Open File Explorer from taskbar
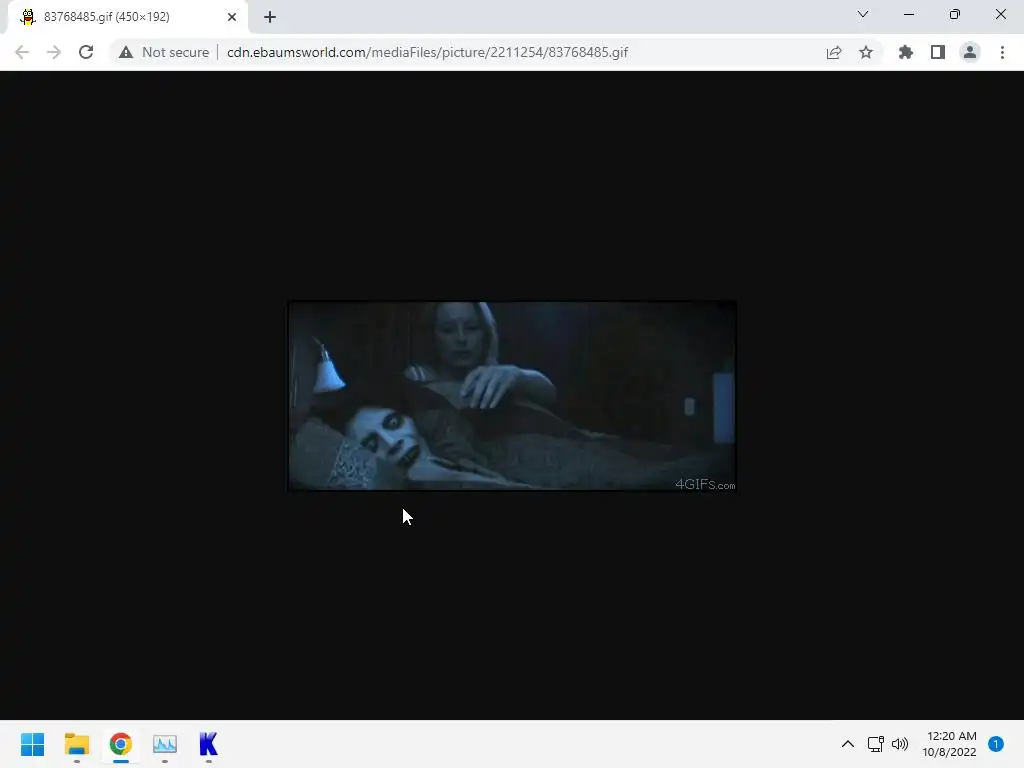This screenshot has width=1024, height=768. 76,744
